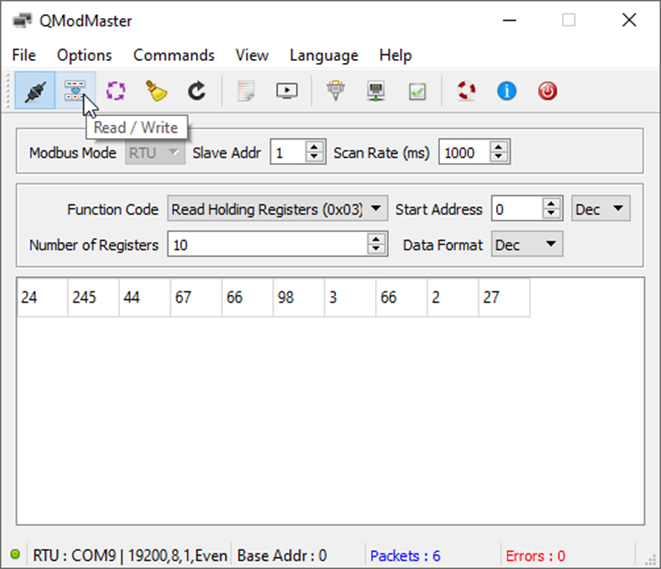Select register cell with value 2
Screen dimensions: 661x569
click(453, 297)
